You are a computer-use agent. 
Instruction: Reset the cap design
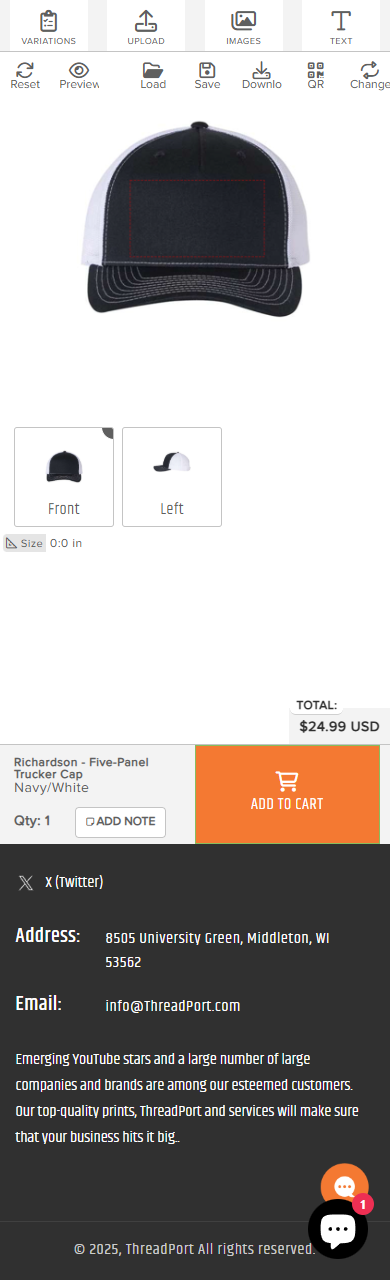click(x=25, y=75)
